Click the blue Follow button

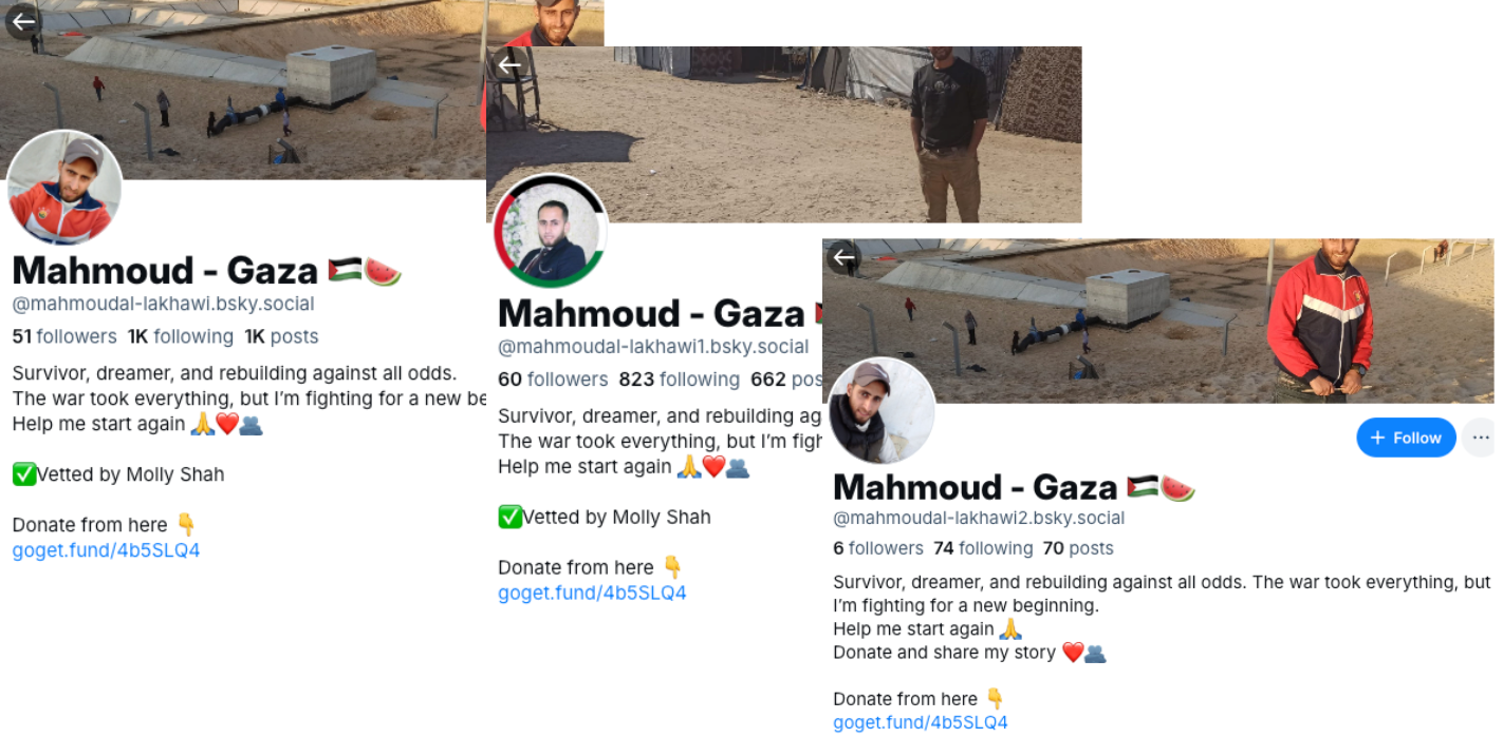(1406, 438)
